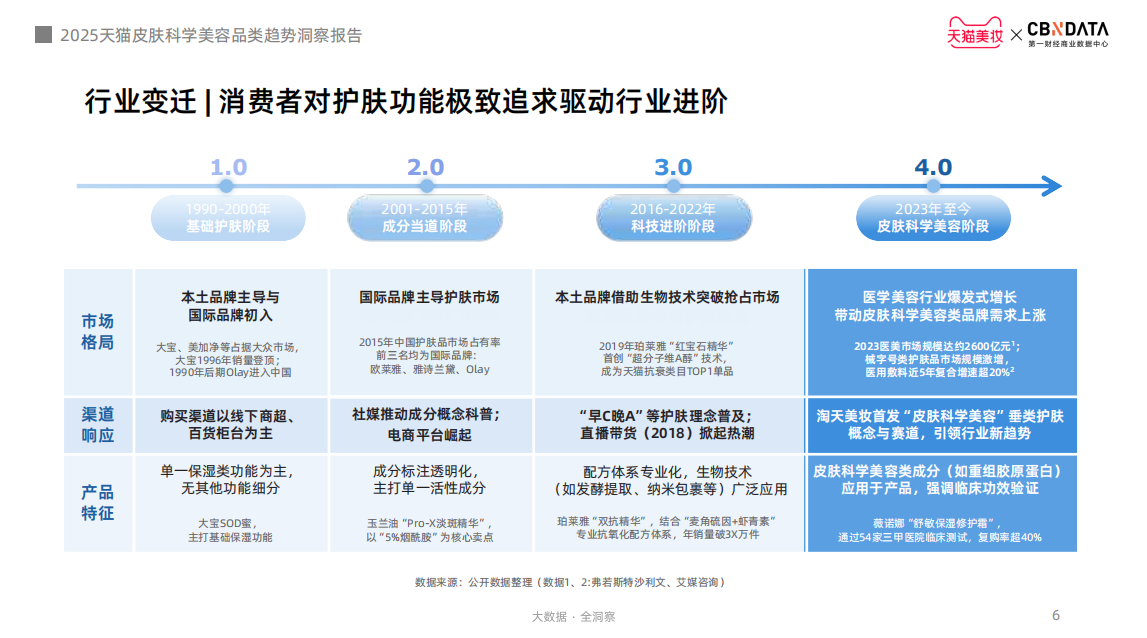Click the 国际品牌主导护肤市场 cell heading
The image size is (1147, 638).
click(x=429, y=297)
